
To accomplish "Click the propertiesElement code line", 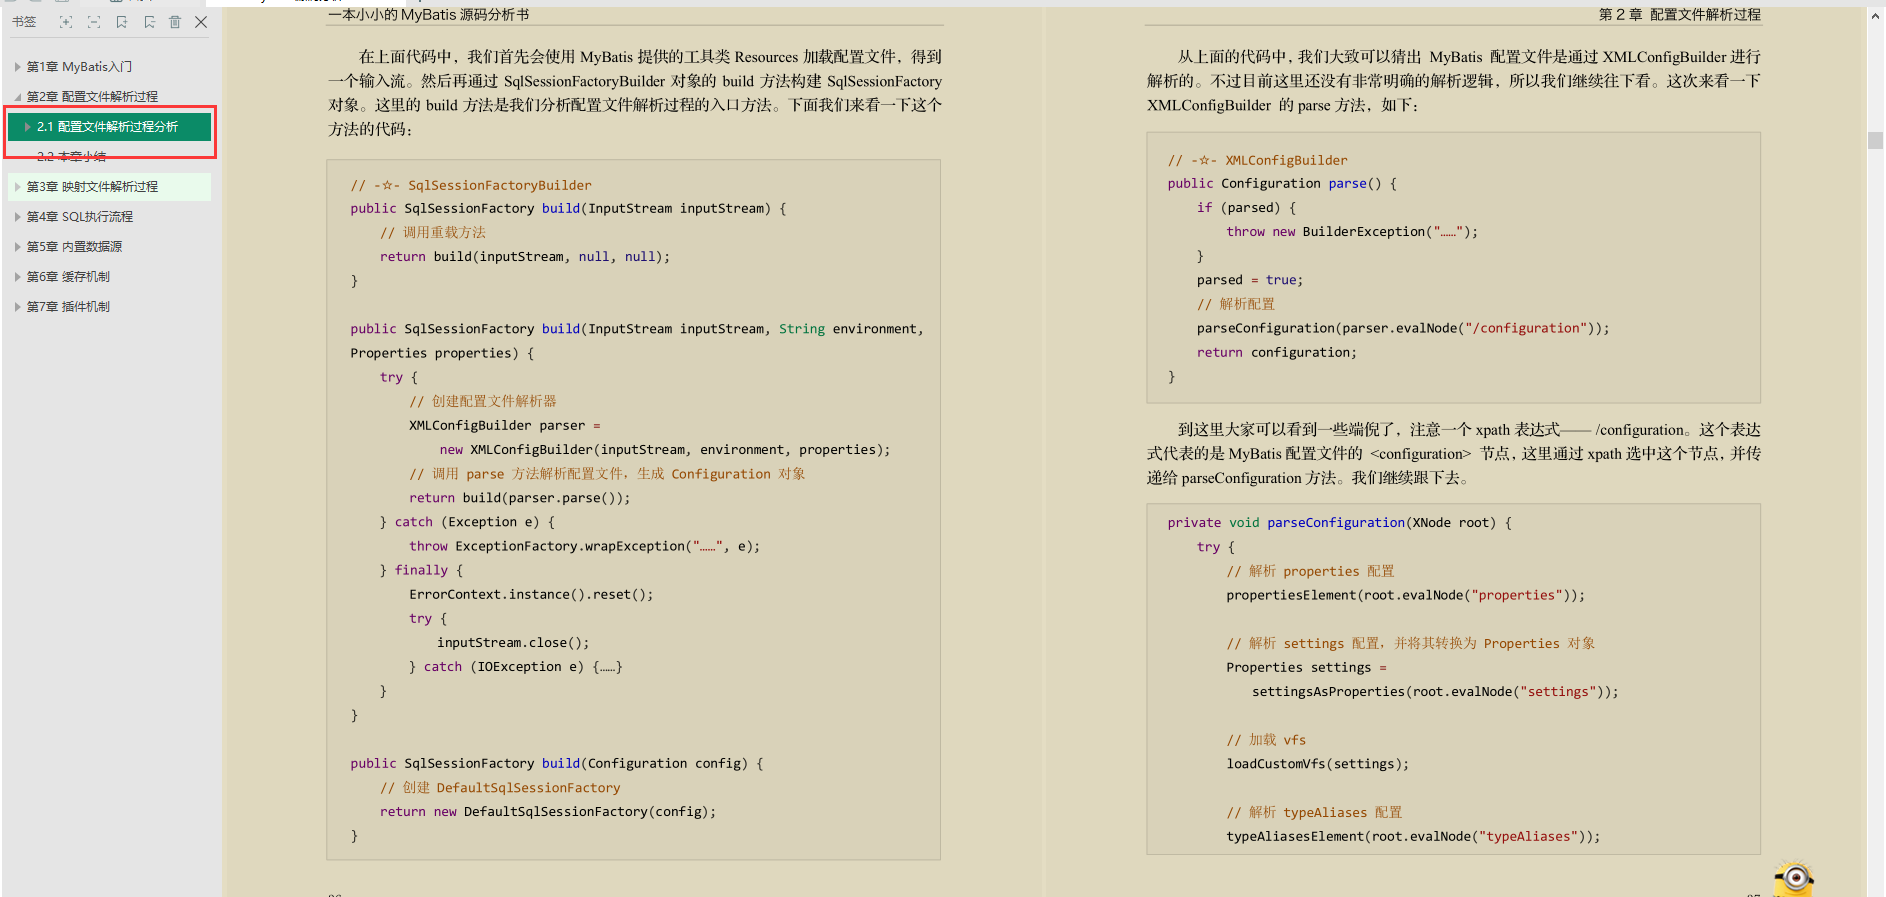I will click(x=1406, y=595).
